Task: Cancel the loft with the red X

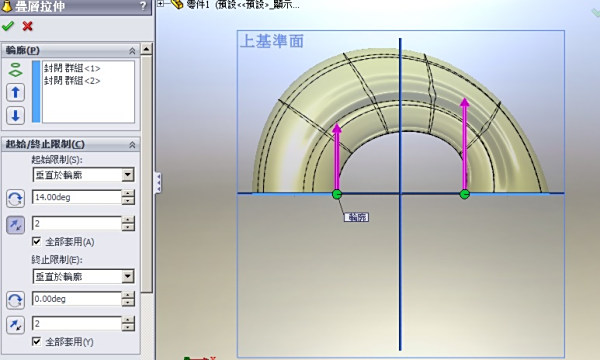Action: point(27,26)
